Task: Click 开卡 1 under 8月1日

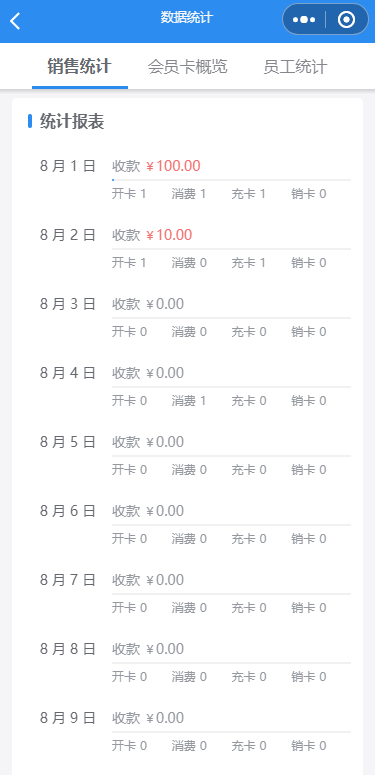Action: pos(129,194)
